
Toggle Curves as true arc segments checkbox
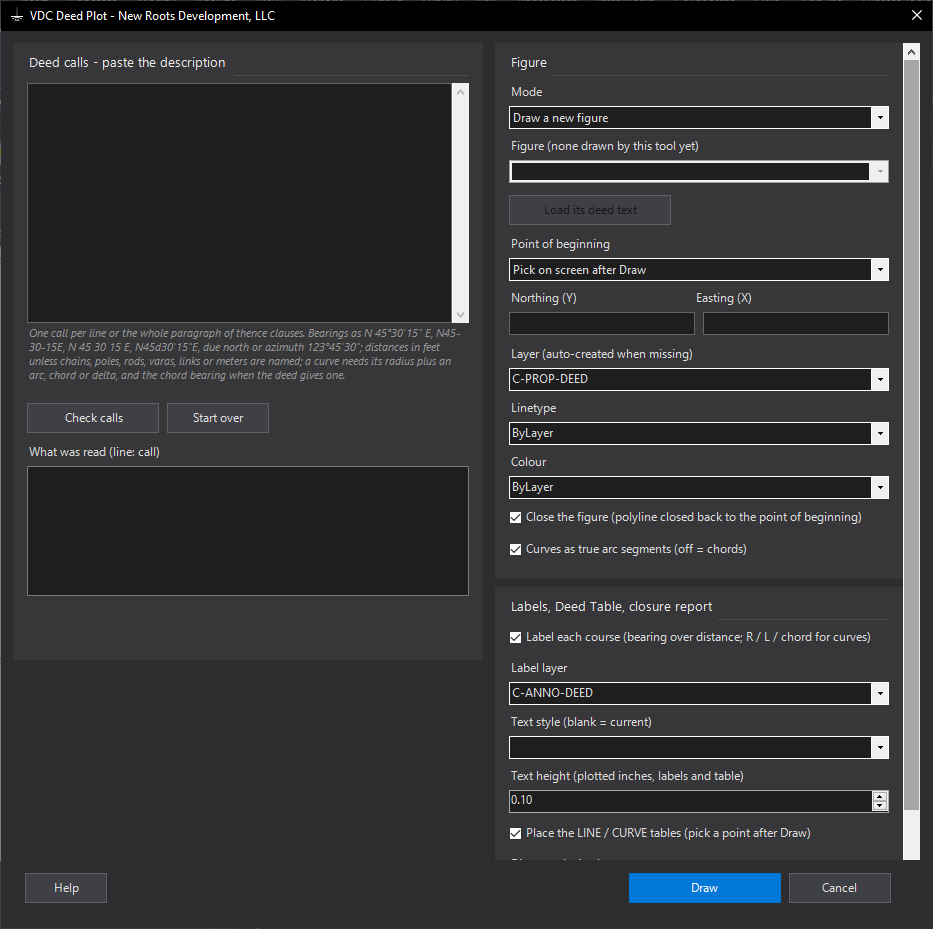516,549
